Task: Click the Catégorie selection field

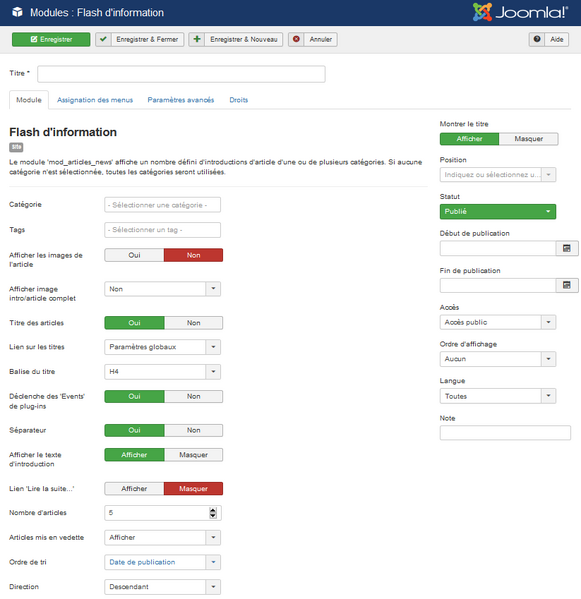Action: [x=162, y=205]
